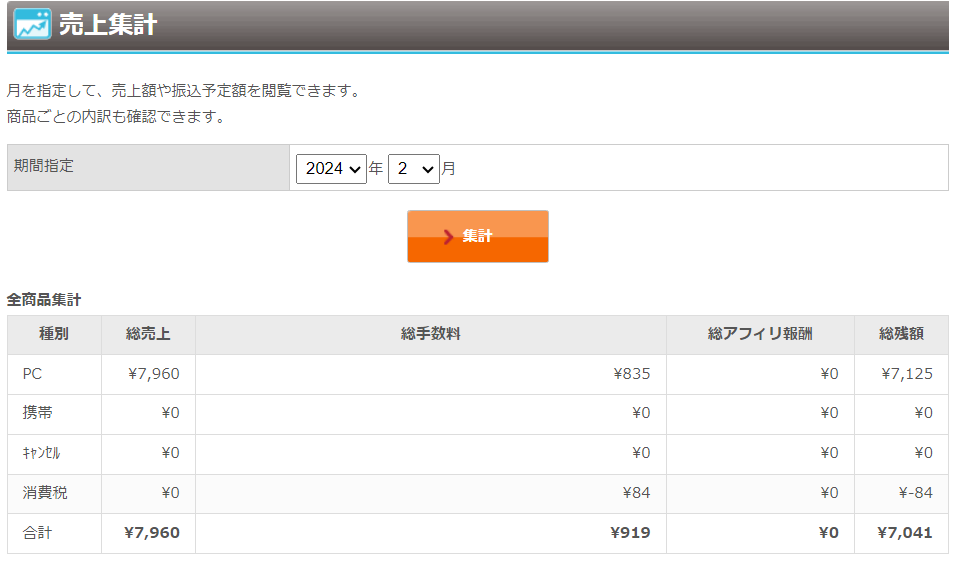Open the month dropdown showing 2
The height and width of the screenshot is (561, 956).
[414, 169]
